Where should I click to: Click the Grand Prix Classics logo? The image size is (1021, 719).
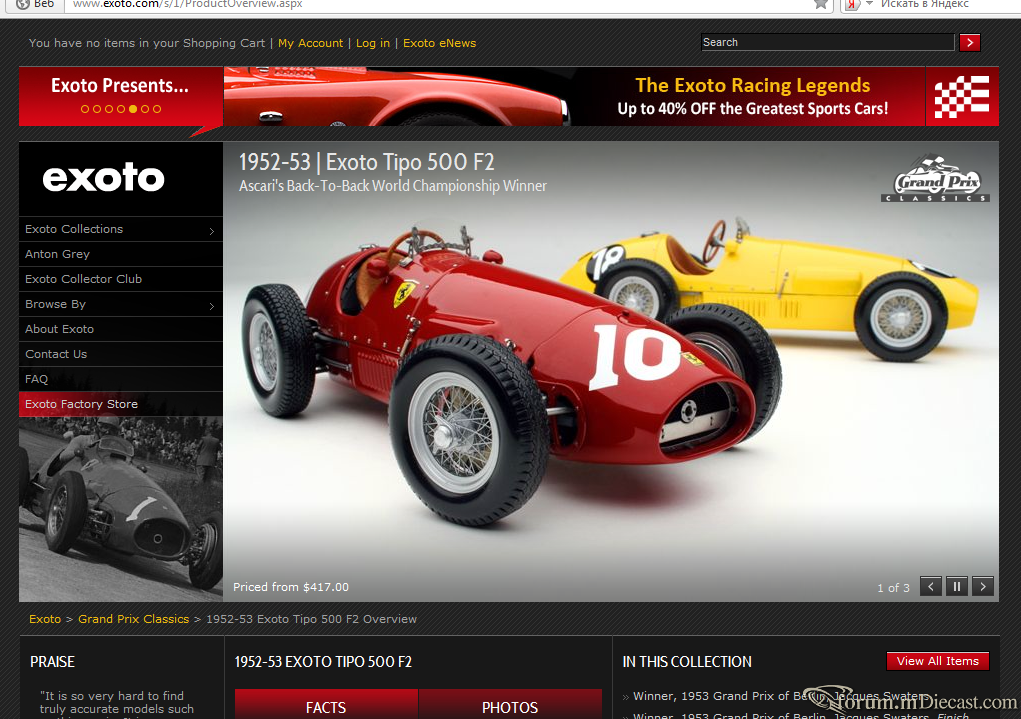(x=936, y=178)
